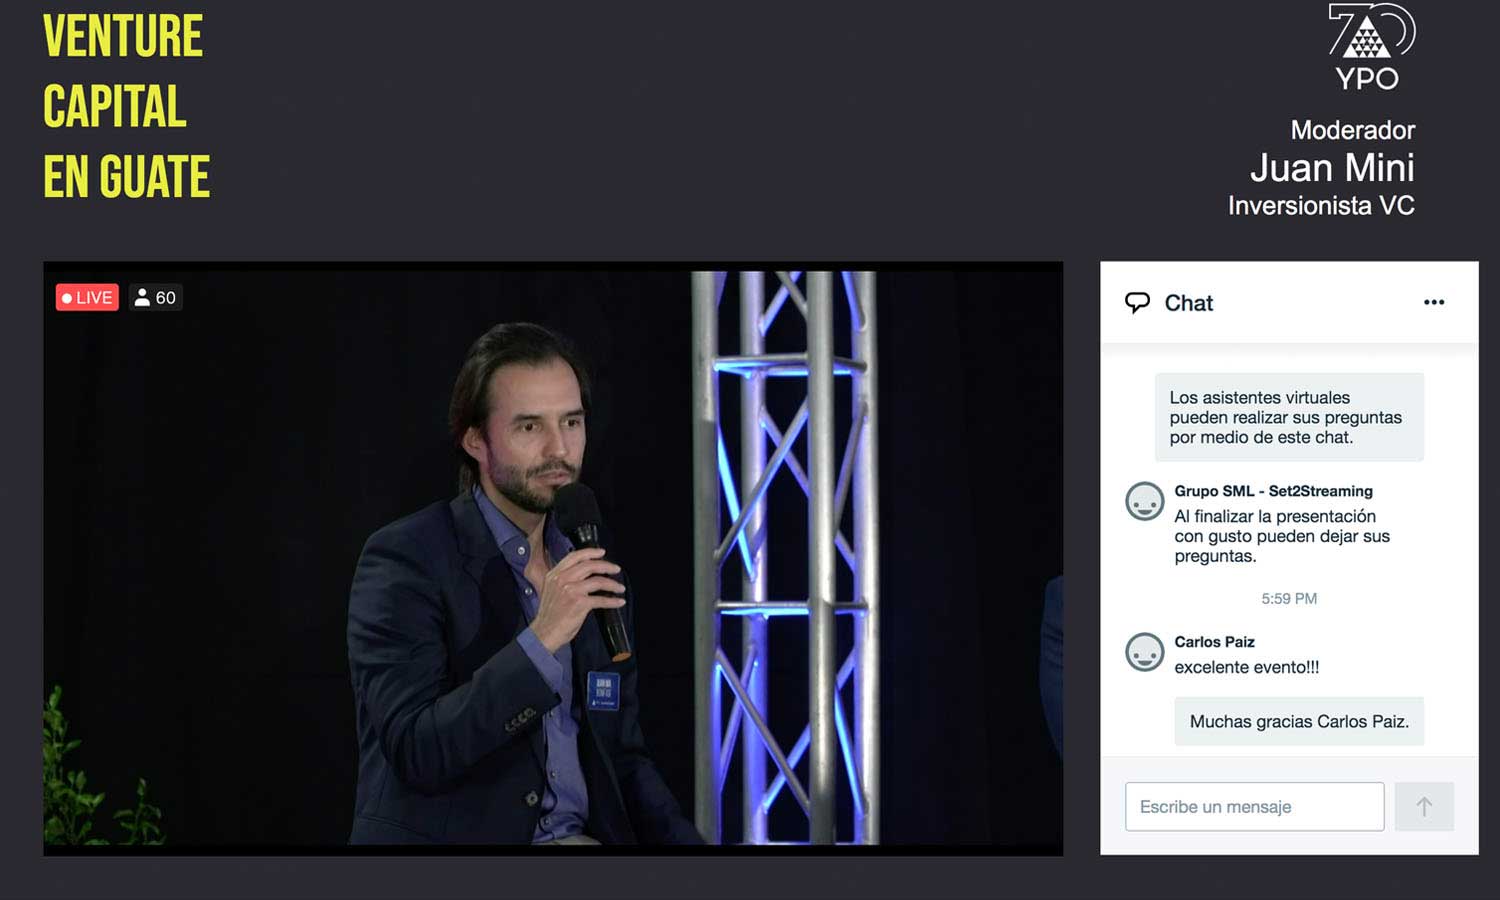Image resolution: width=1500 pixels, height=900 pixels.
Task: Click the 5:59 PM timestamp
Action: [x=1289, y=599]
